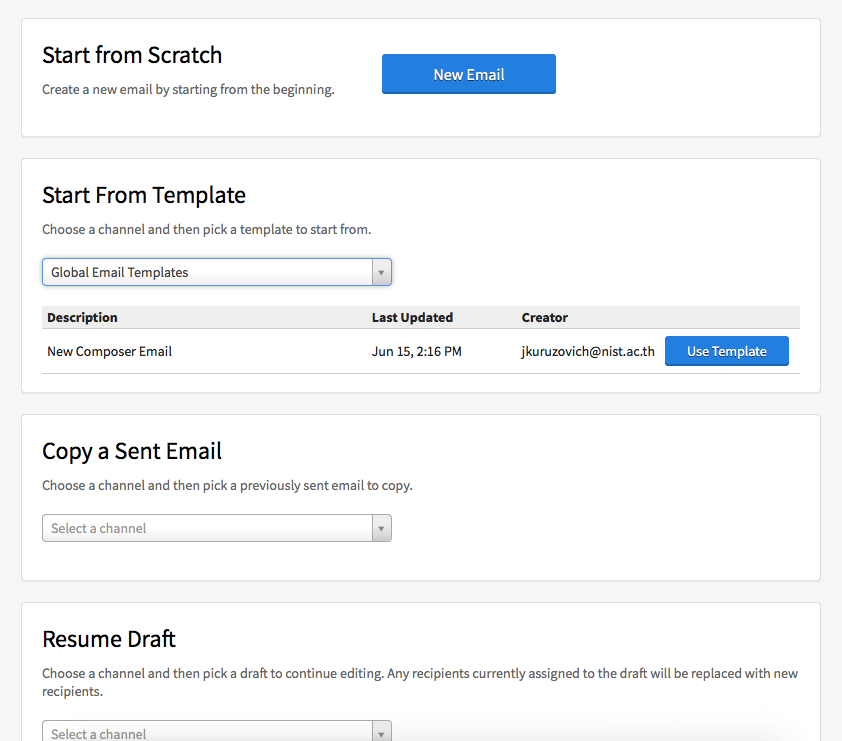Click the dropdown arrow under Copy a Sent Email
This screenshot has height=741, width=842.
381,528
